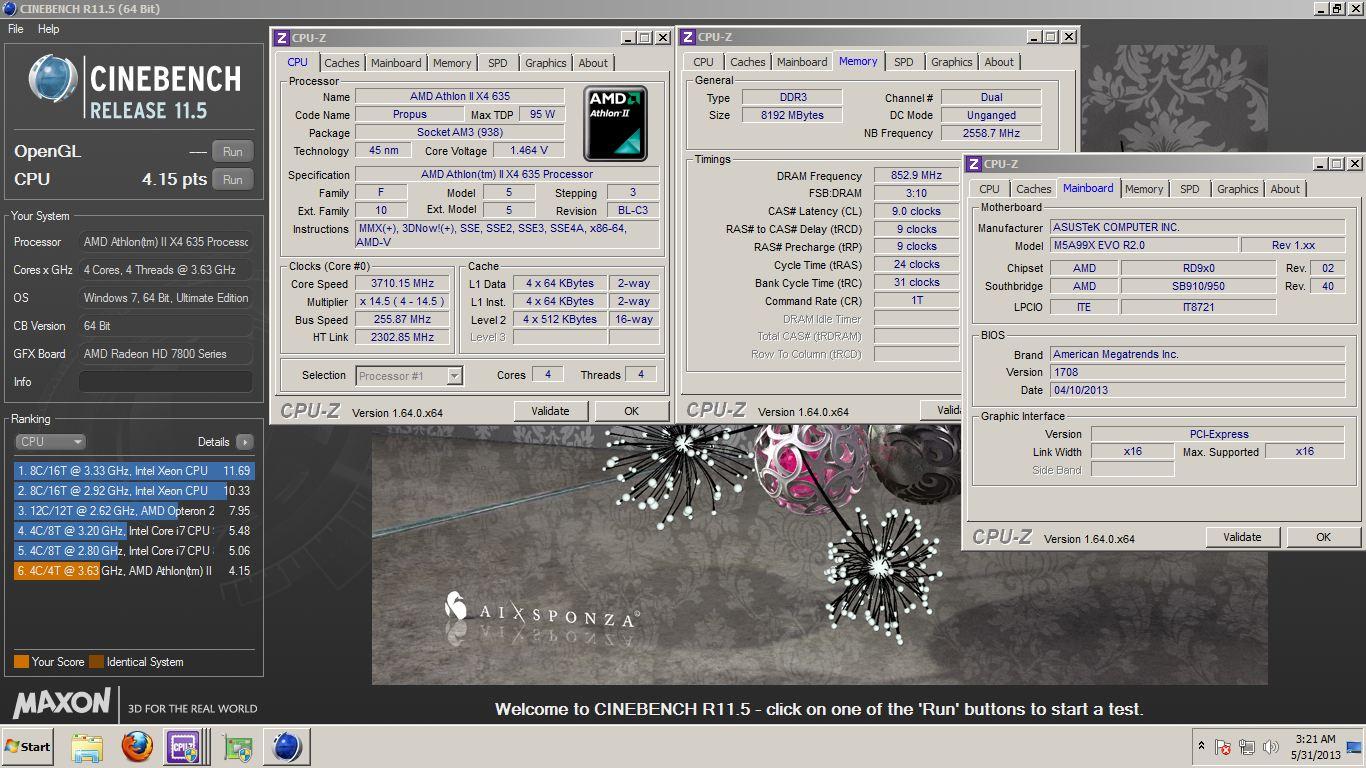Switch to Graphics tab in CPU window
This screenshot has height=768, width=1366.
(546, 63)
